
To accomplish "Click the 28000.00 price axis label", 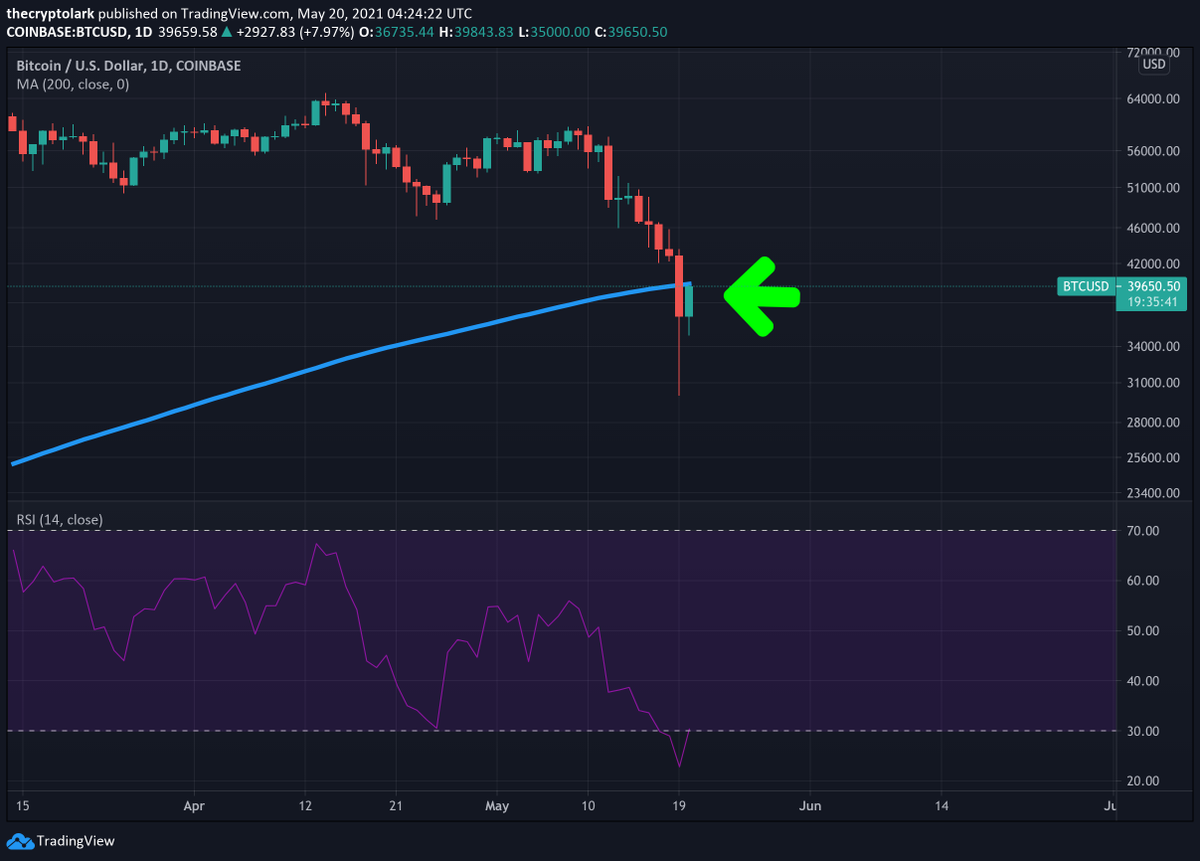I will [1152, 423].
